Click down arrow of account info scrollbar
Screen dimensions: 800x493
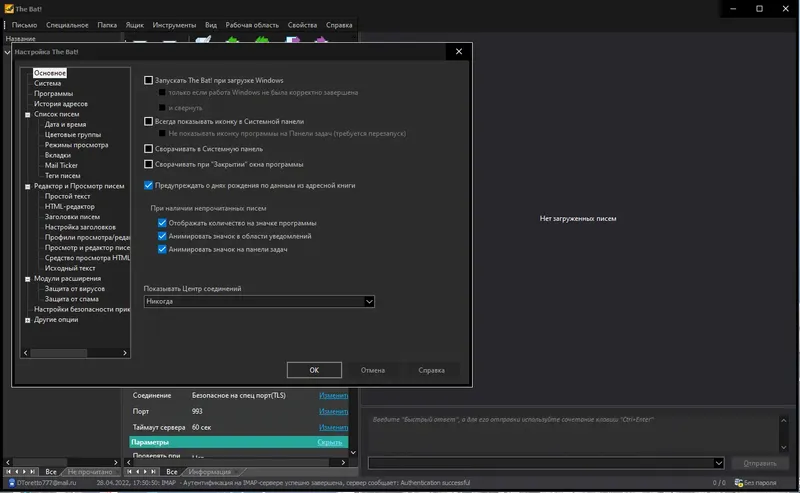353,452
